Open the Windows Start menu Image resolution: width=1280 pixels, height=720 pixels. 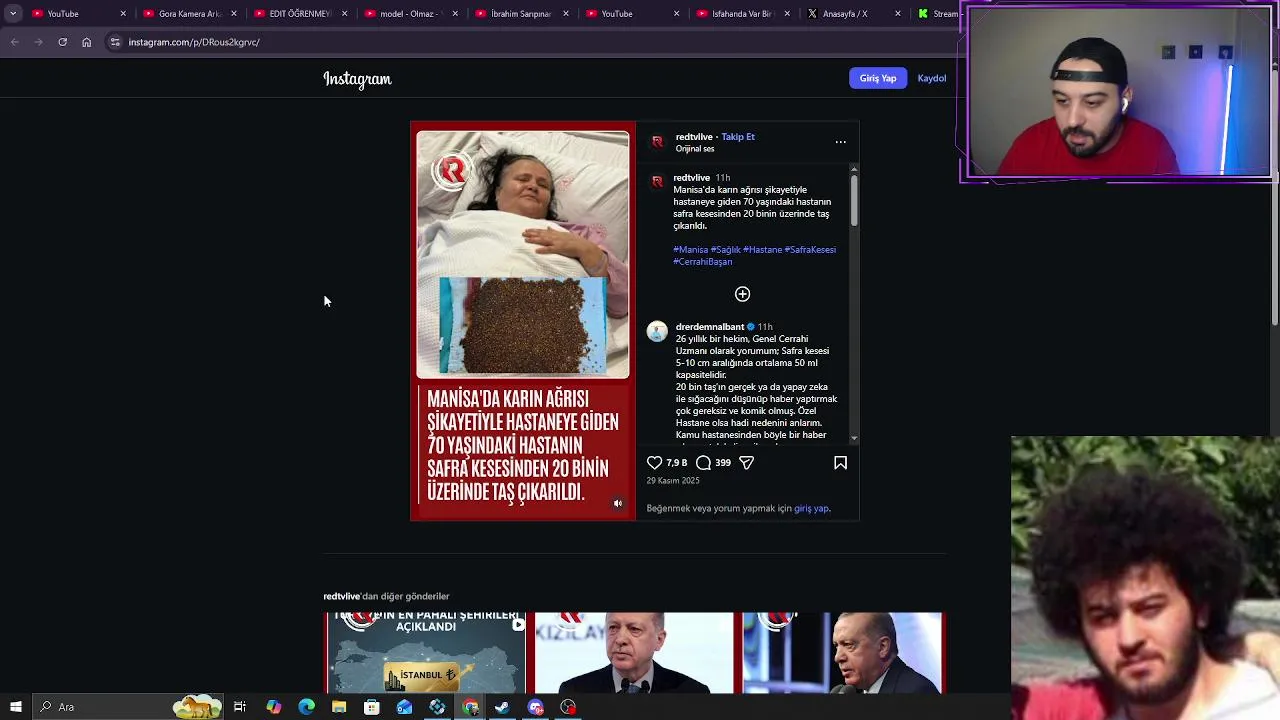(15, 707)
